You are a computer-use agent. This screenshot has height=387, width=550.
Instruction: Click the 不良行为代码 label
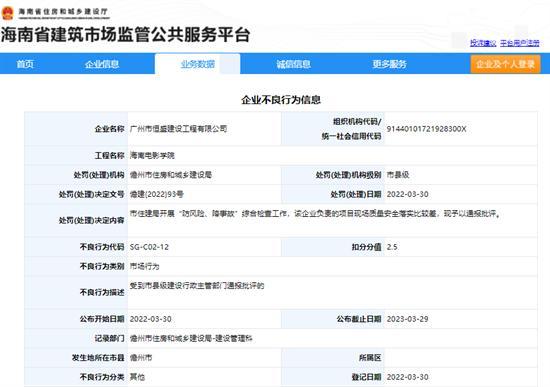(x=102, y=247)
